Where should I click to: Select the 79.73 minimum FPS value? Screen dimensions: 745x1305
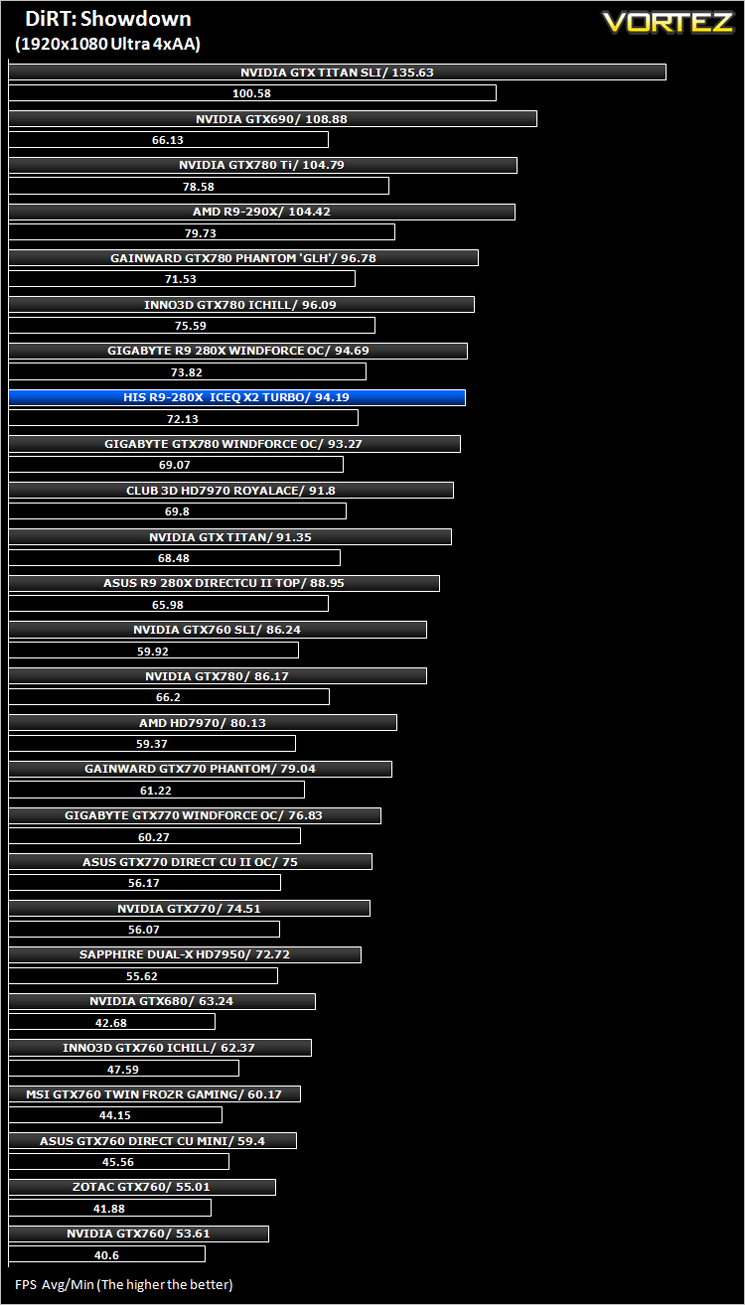point(201,233)
